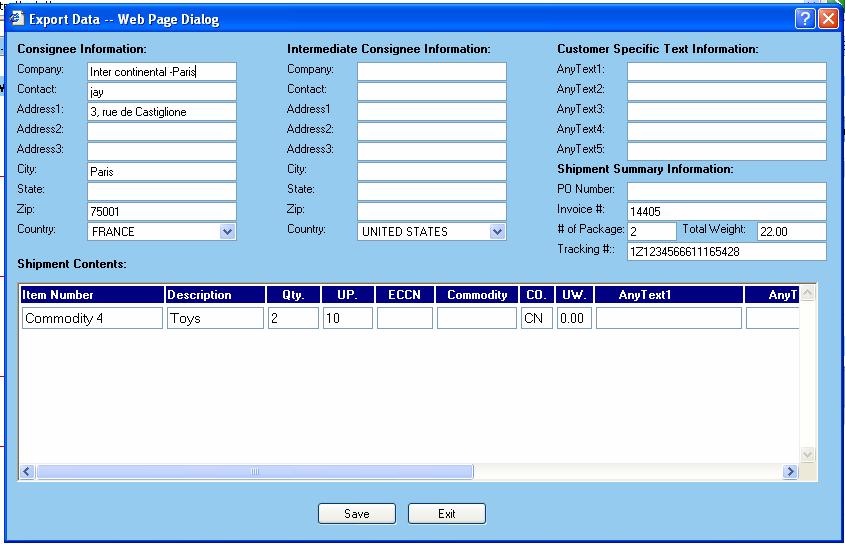Open the Consignee Country dropdown showing FRANCE
Image resolution: width=845 pixels, height=544 pixels.
(227, 232)
